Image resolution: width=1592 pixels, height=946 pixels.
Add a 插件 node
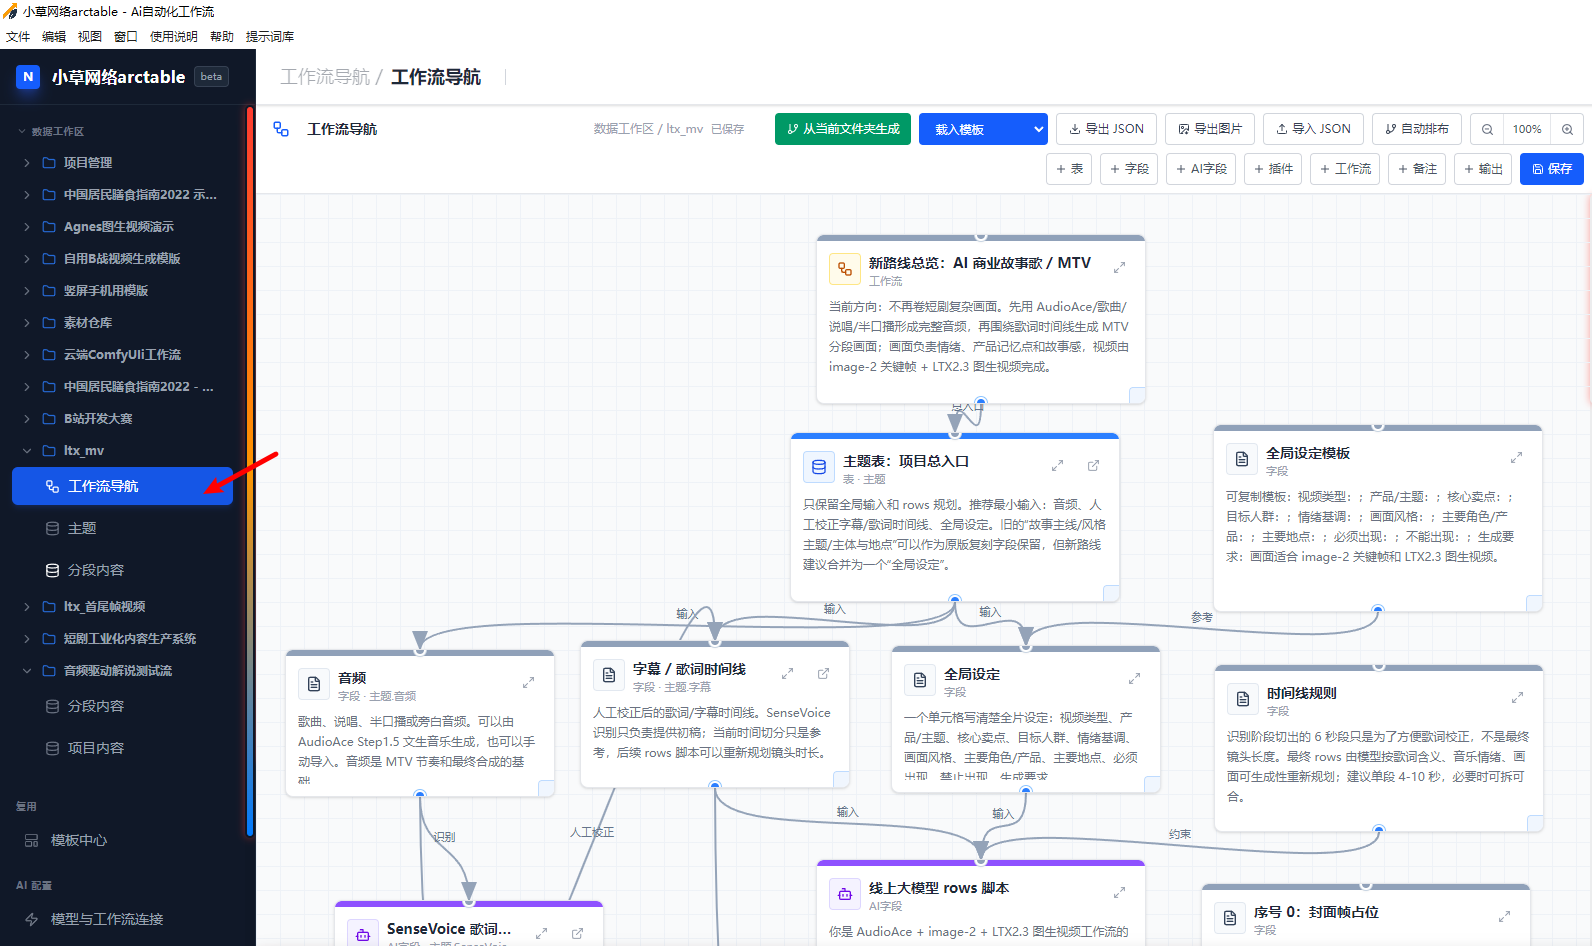pyautogui.click(x=1273, y=169)
